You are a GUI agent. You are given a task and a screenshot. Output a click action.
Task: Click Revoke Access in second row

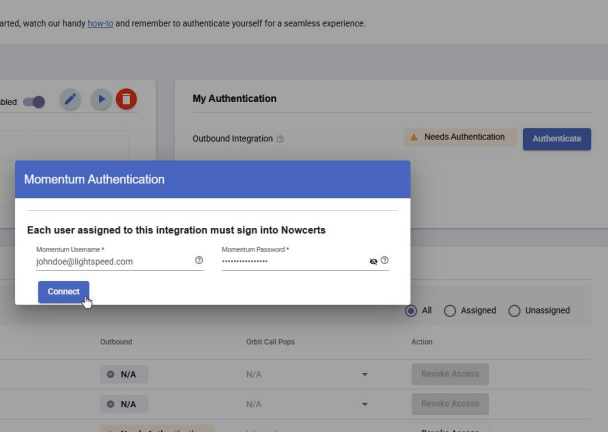pos(450,404)
